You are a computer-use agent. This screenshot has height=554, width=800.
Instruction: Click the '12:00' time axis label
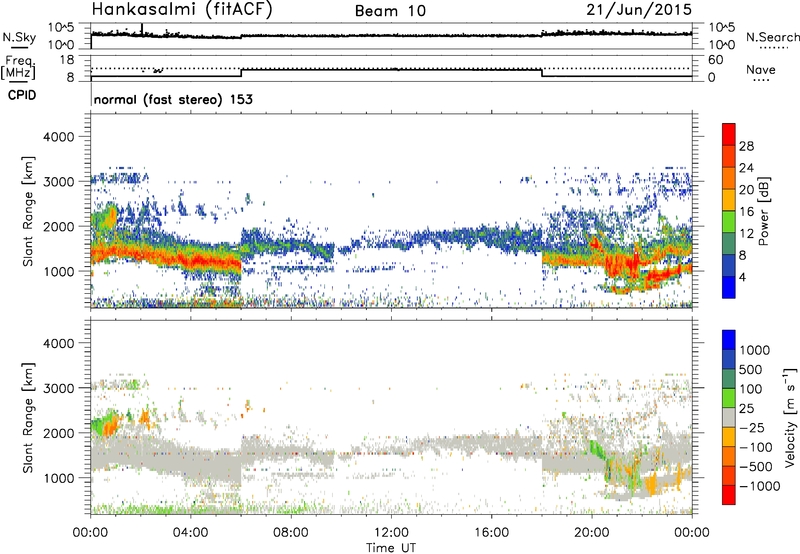(x=391, y=533)
